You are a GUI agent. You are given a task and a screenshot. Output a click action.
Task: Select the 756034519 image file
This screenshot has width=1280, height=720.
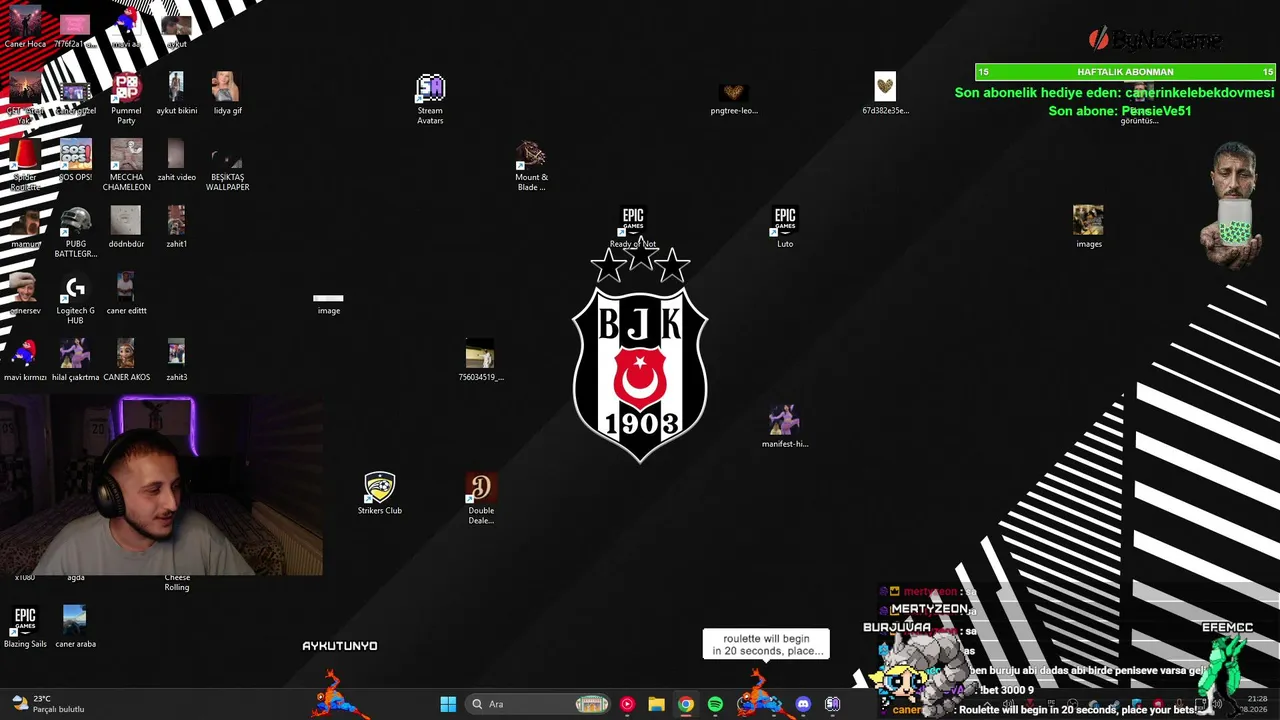point(480,361)
